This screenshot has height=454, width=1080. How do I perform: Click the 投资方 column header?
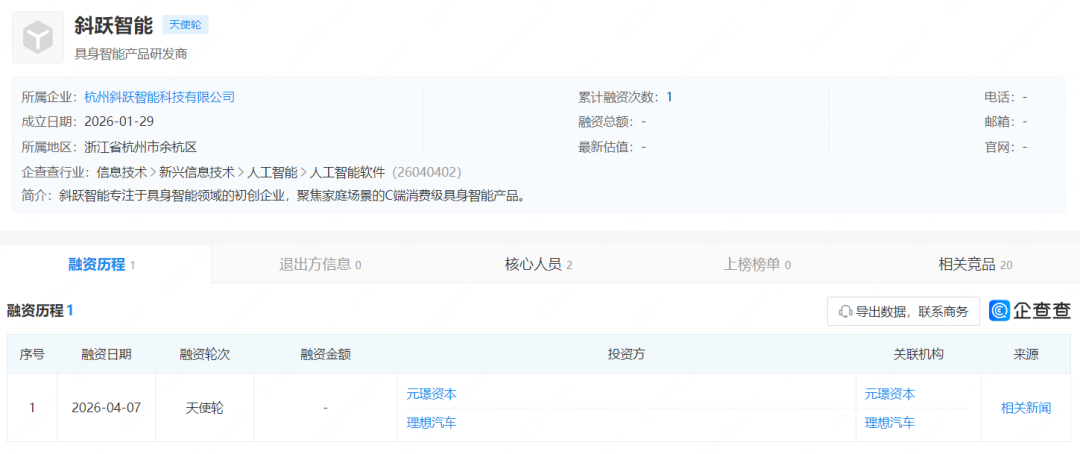tap(626, 354)
